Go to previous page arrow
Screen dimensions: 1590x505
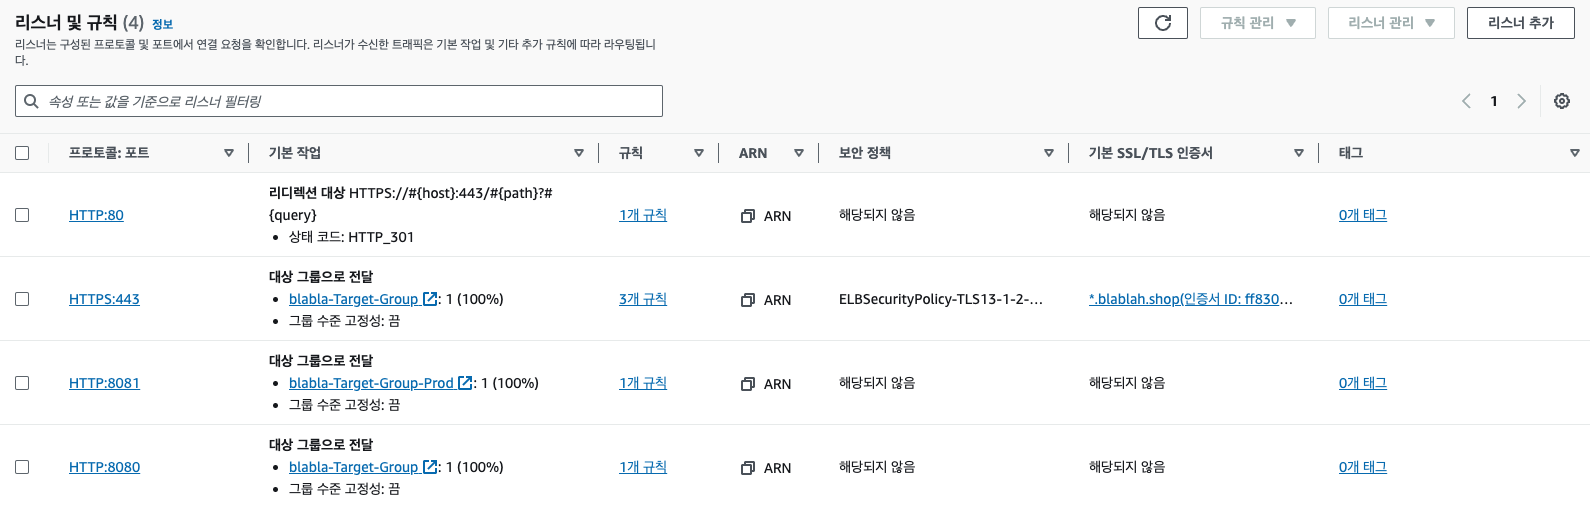(x=1466, y=101)
